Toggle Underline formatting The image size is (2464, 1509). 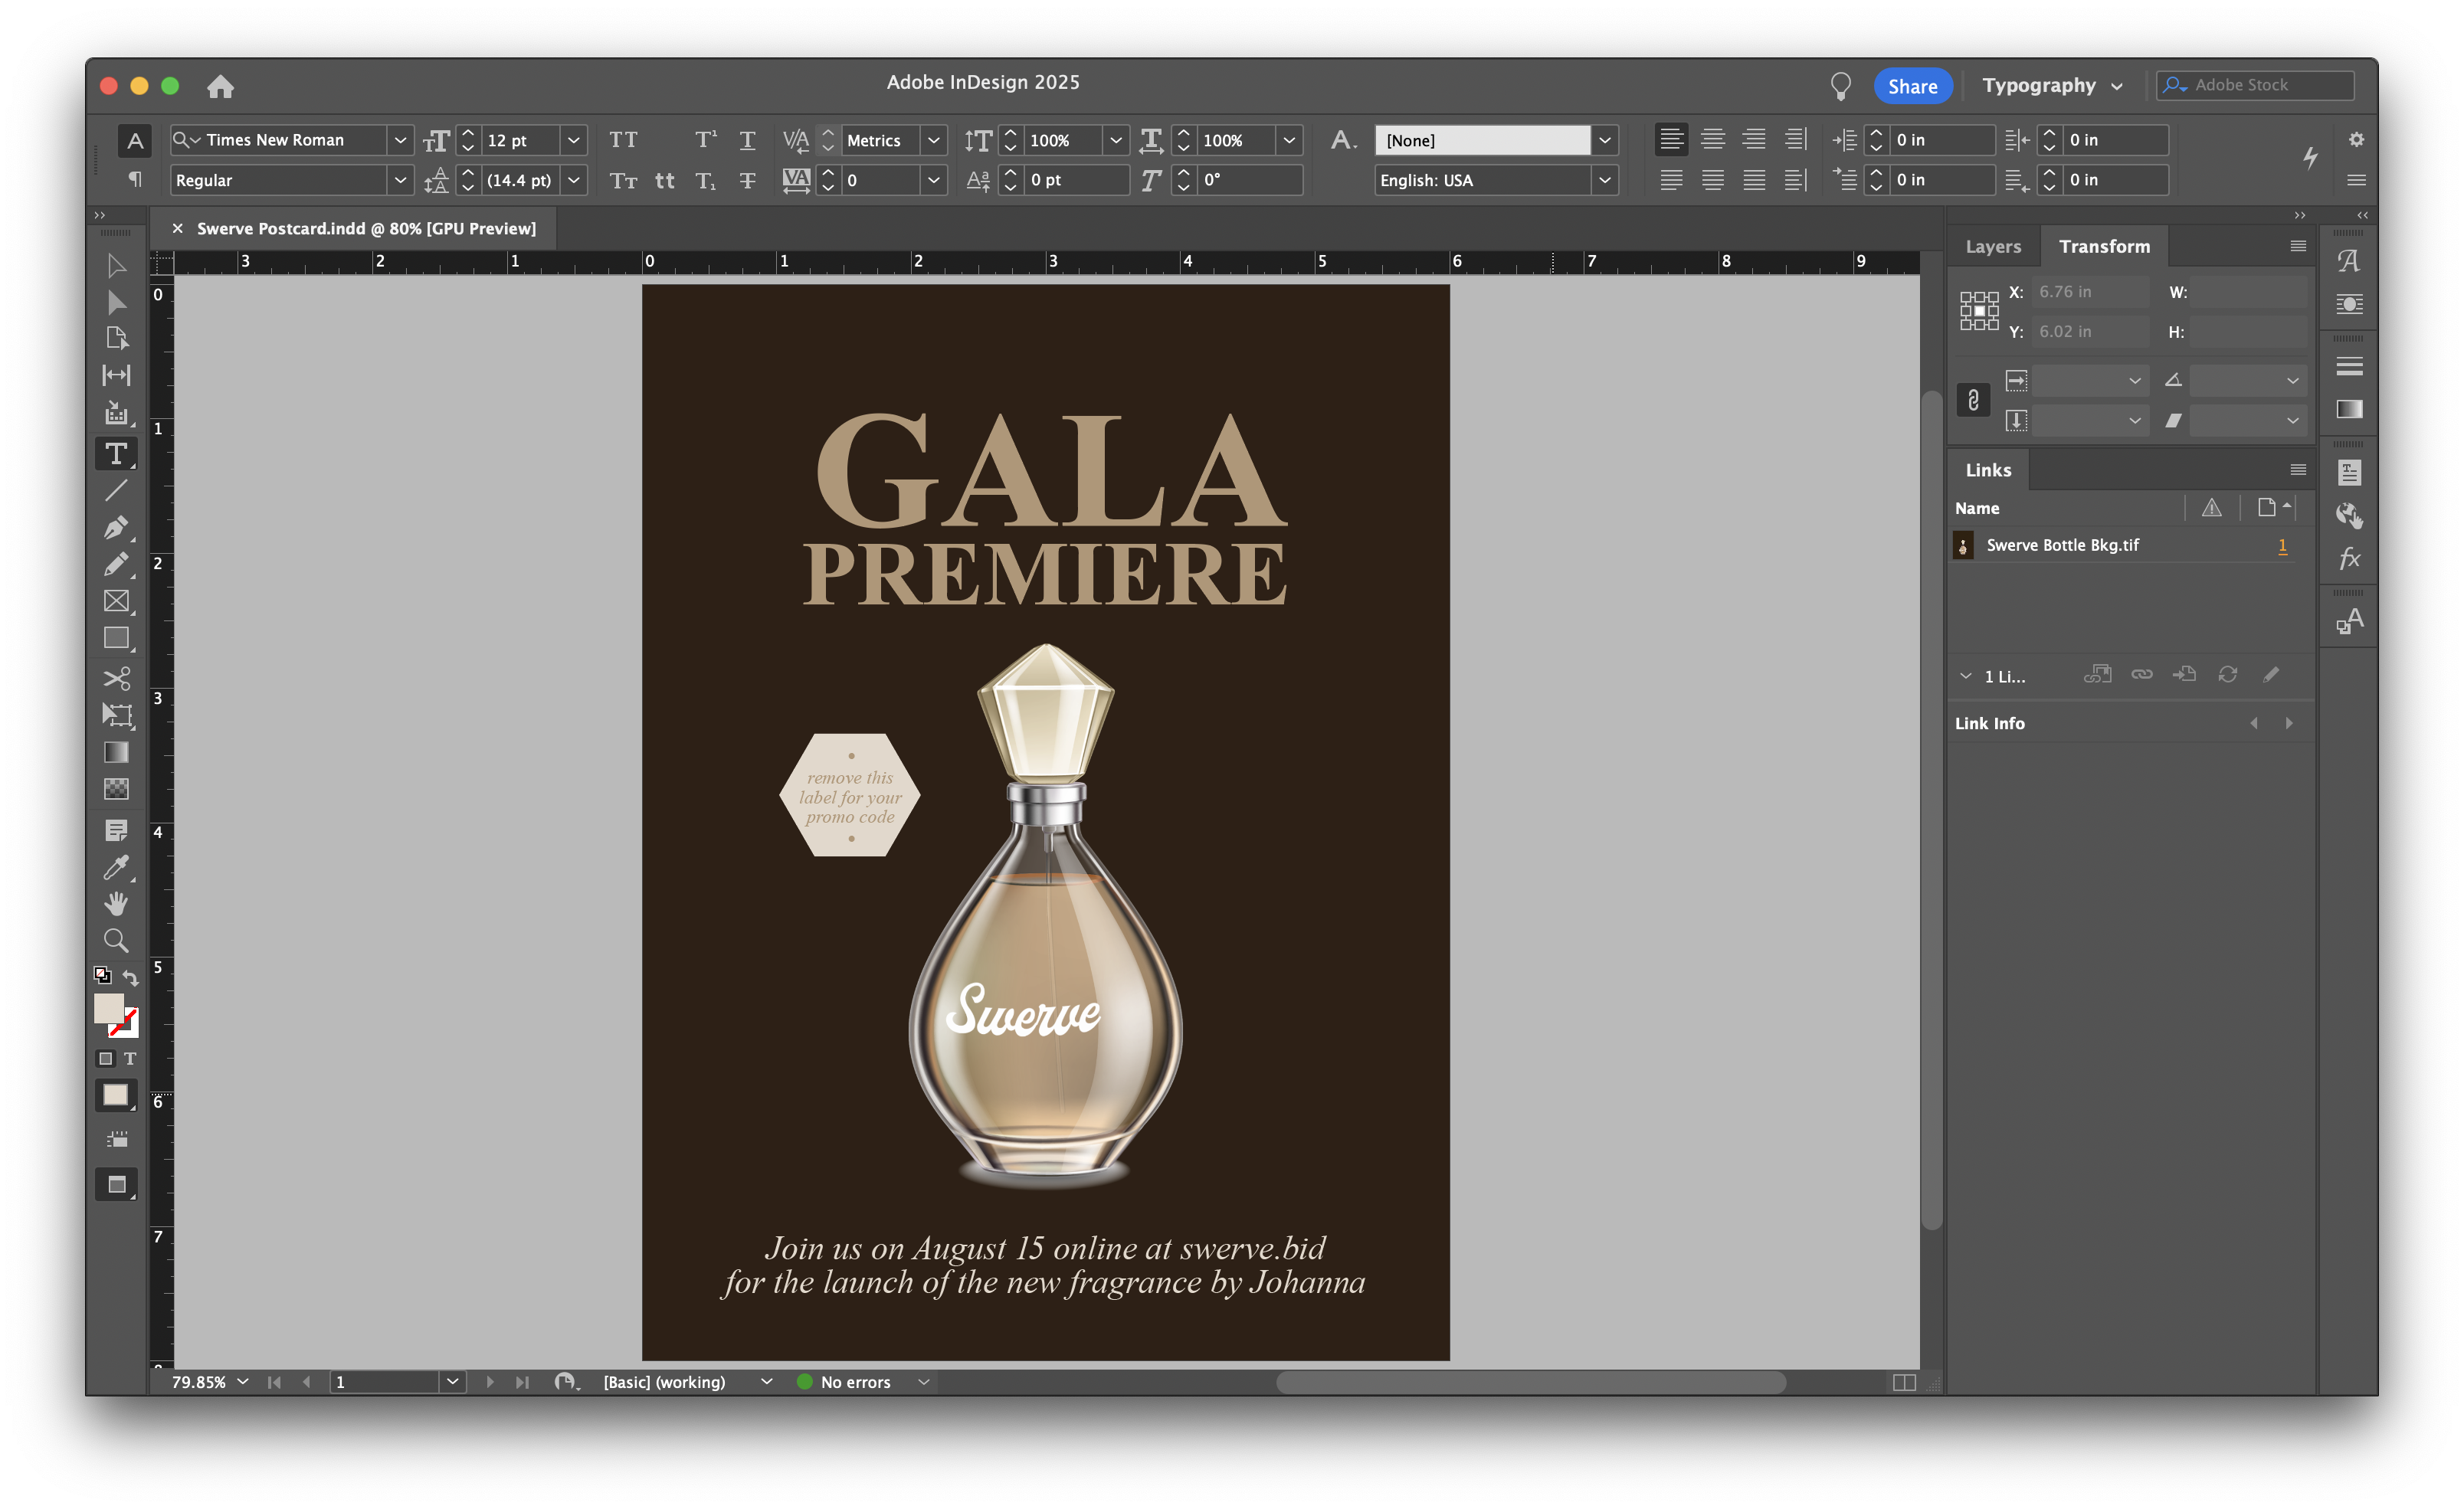(x=747, y=140)
